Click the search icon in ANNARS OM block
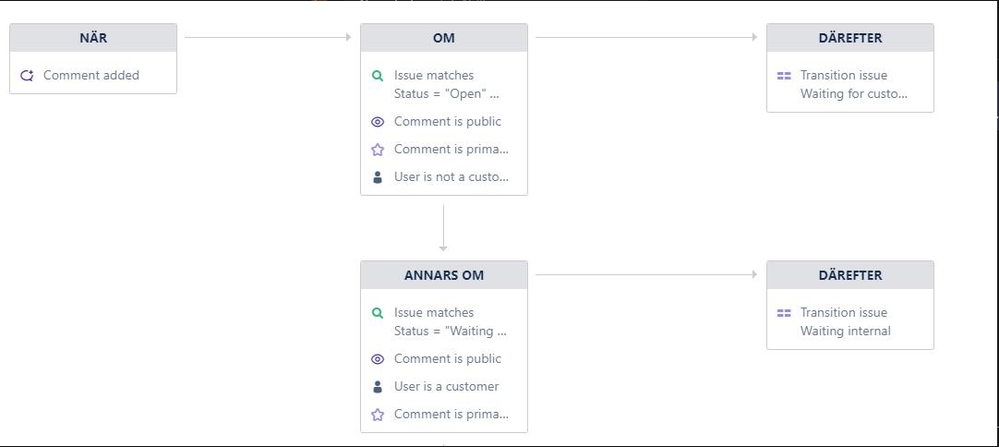Viewport: 999px width, 447px height. 377,313
